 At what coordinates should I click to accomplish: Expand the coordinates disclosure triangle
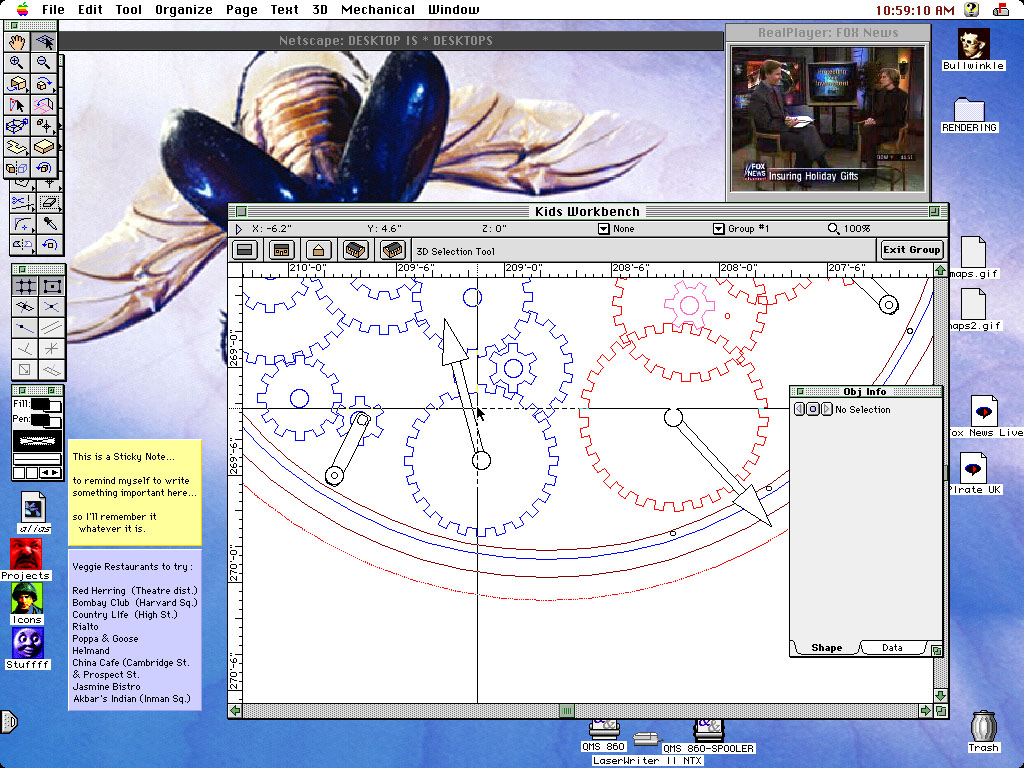pyautogui.click(x=239, y=229)
